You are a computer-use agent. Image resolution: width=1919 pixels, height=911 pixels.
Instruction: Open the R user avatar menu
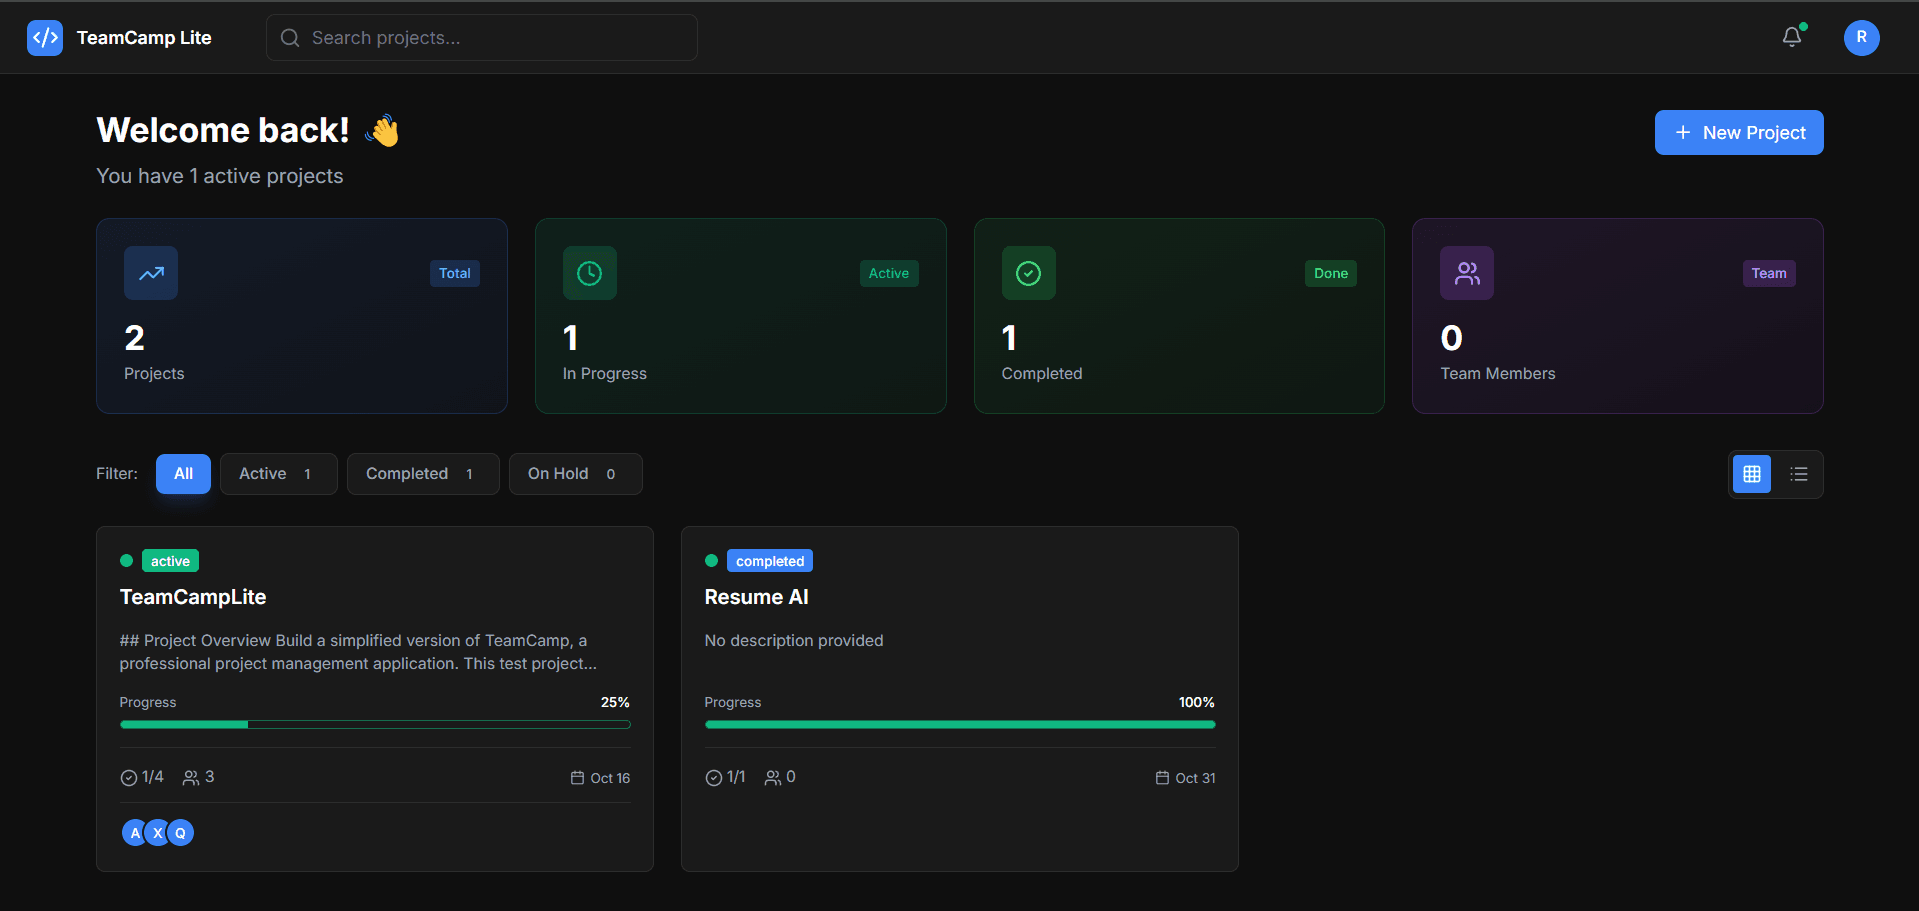coord(1861,38)
